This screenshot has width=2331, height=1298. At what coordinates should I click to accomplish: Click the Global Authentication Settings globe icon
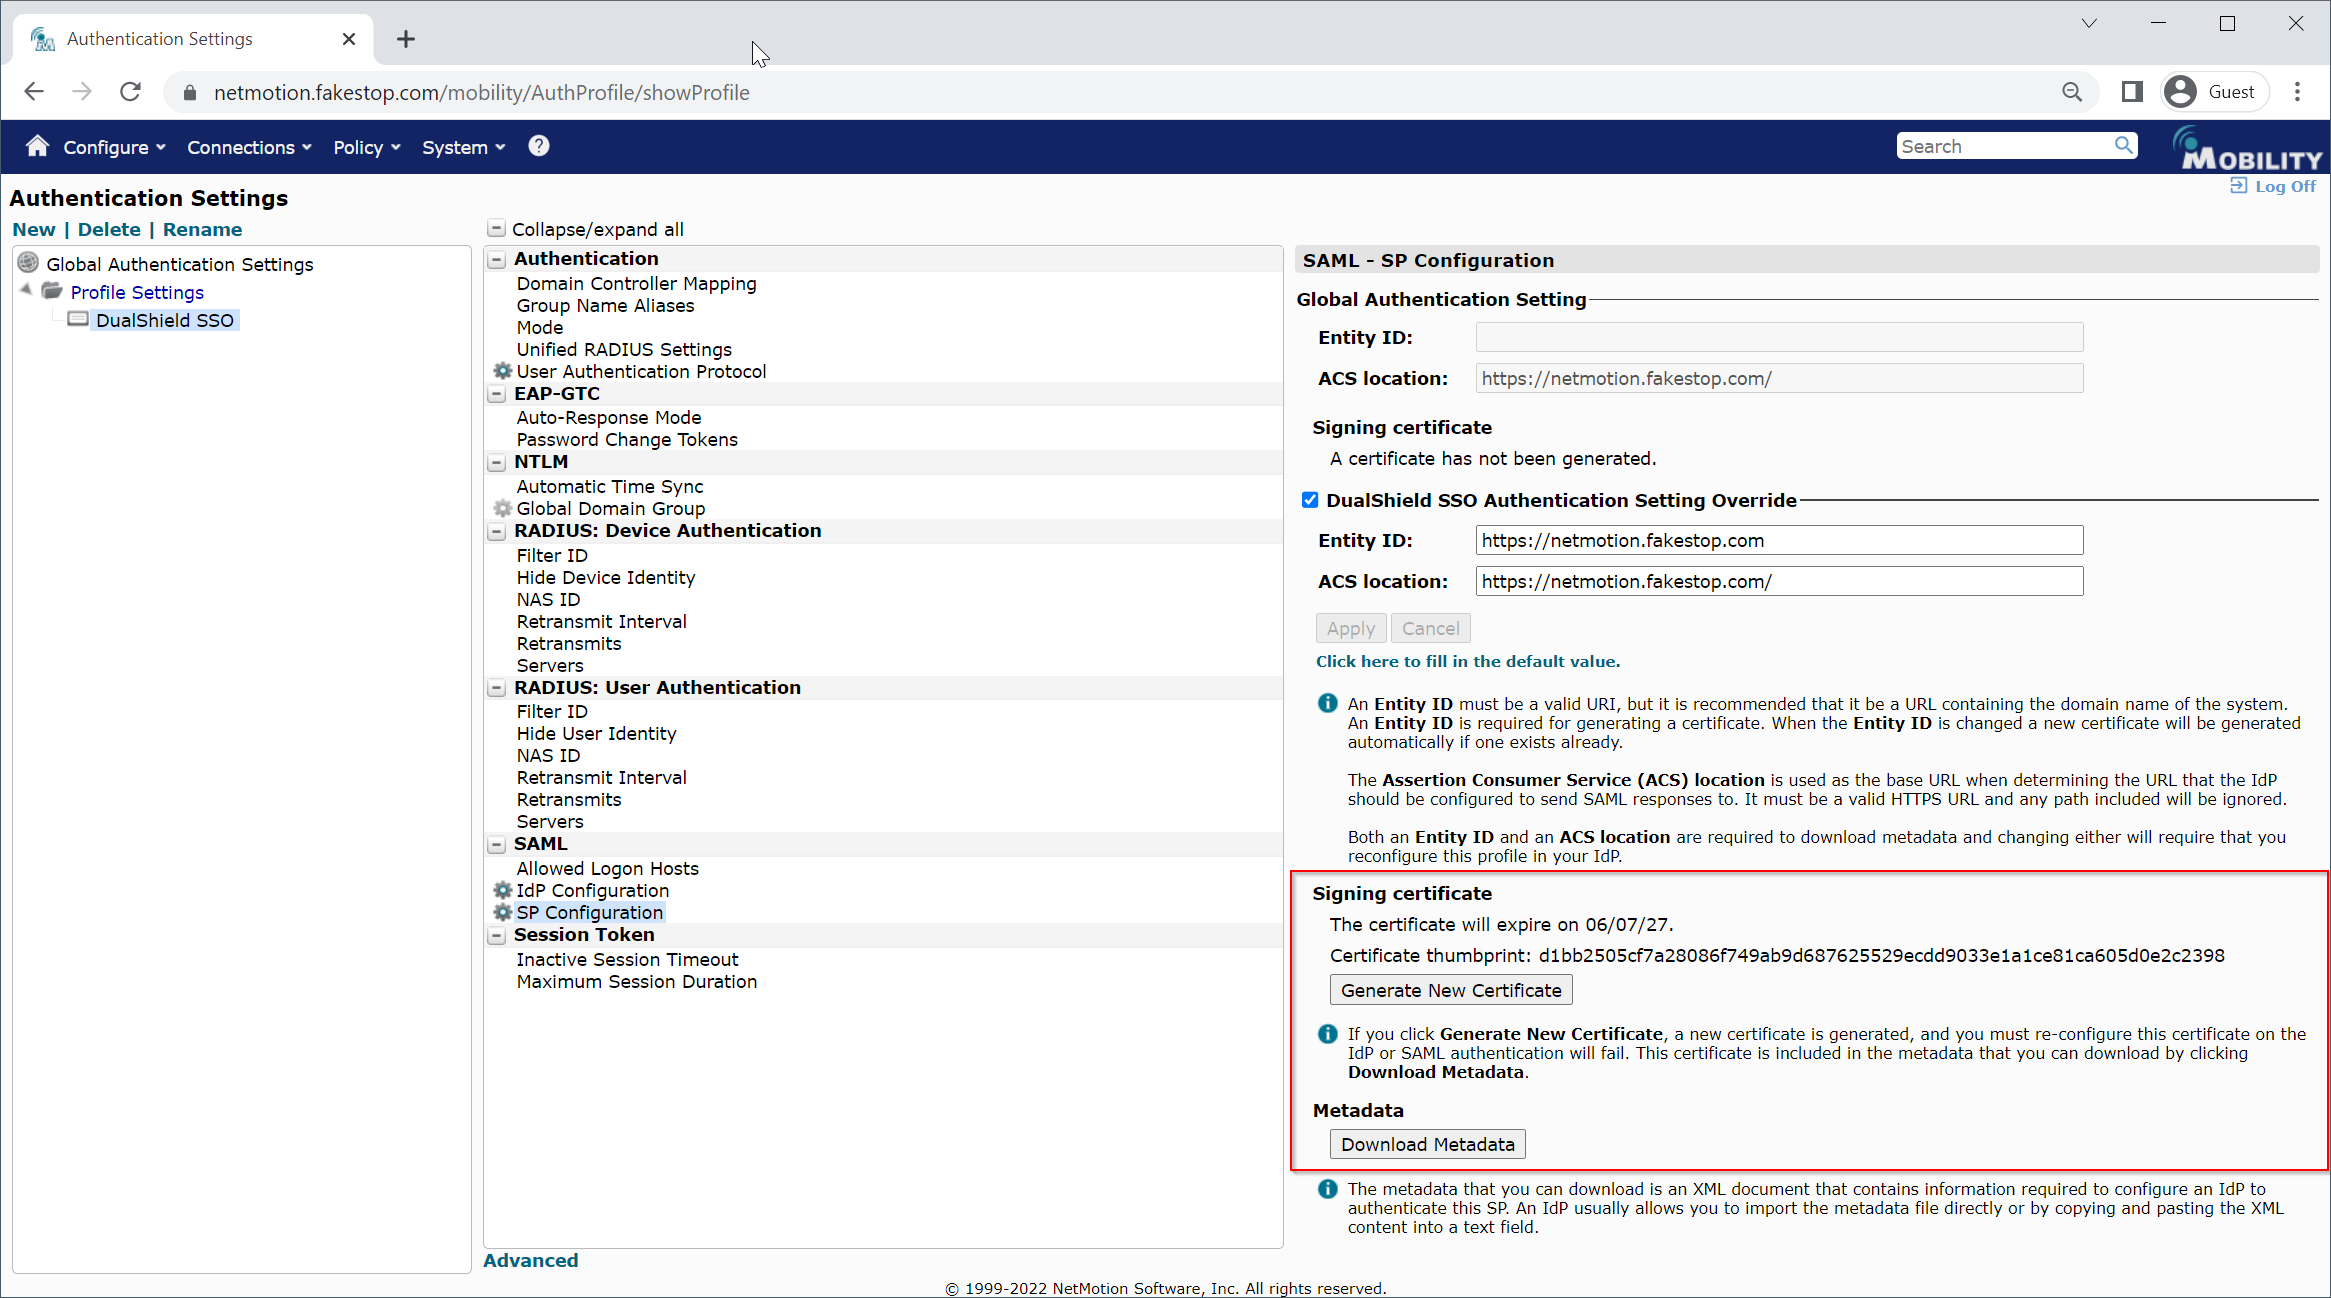(29, 263)
